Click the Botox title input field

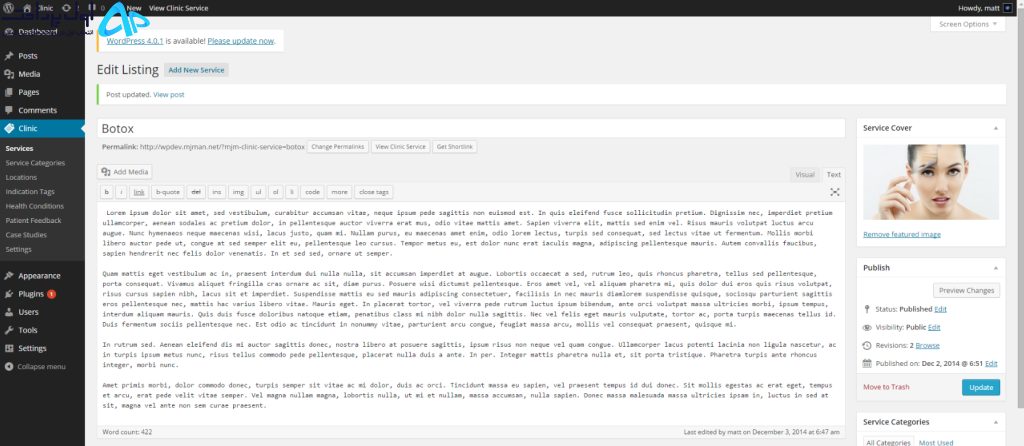[471, 129]
